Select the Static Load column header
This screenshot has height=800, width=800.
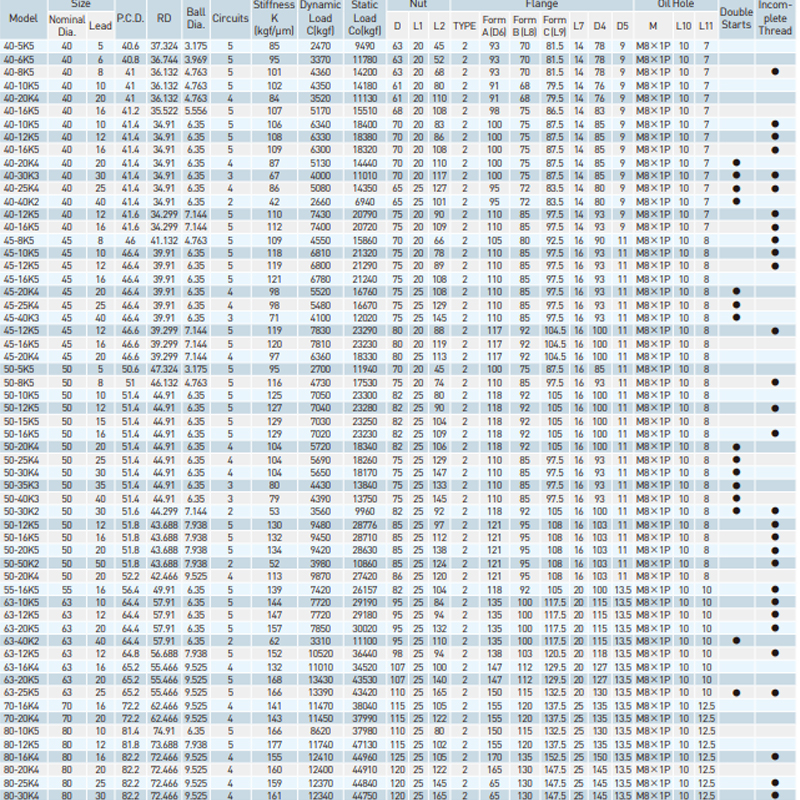click(364, 19)
